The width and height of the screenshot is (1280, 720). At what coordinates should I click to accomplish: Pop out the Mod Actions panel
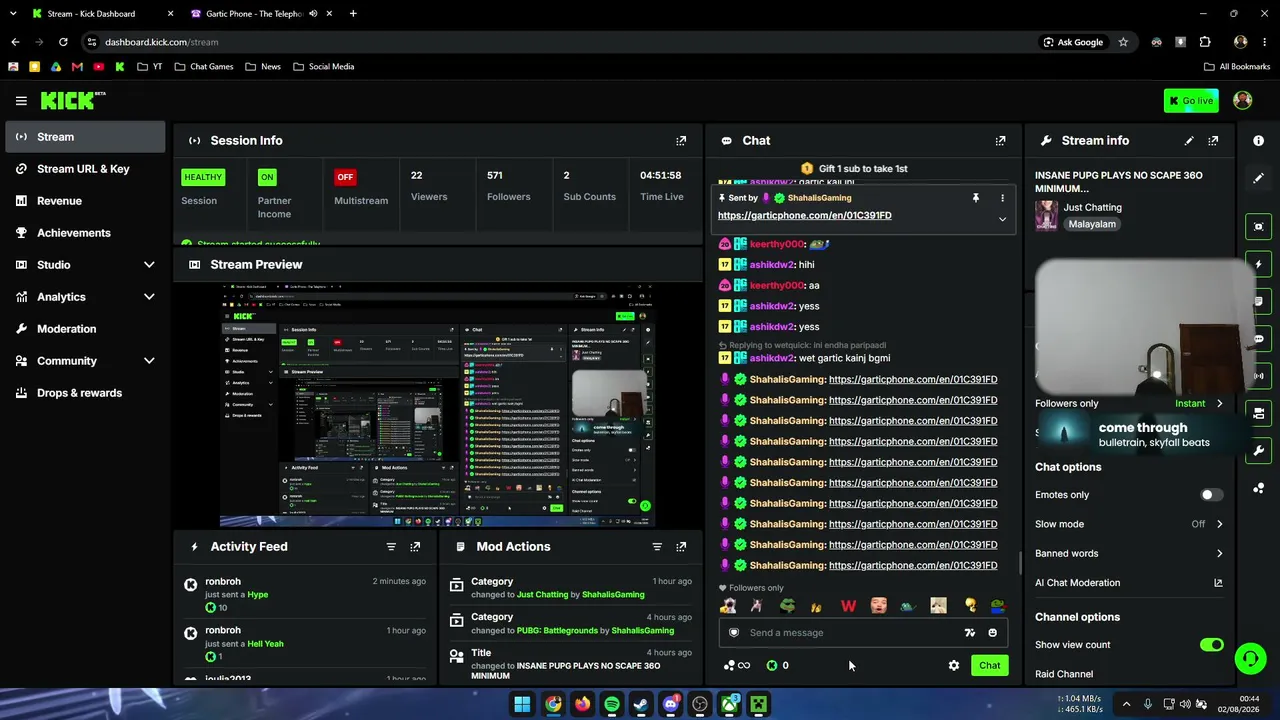click(681, 547)
